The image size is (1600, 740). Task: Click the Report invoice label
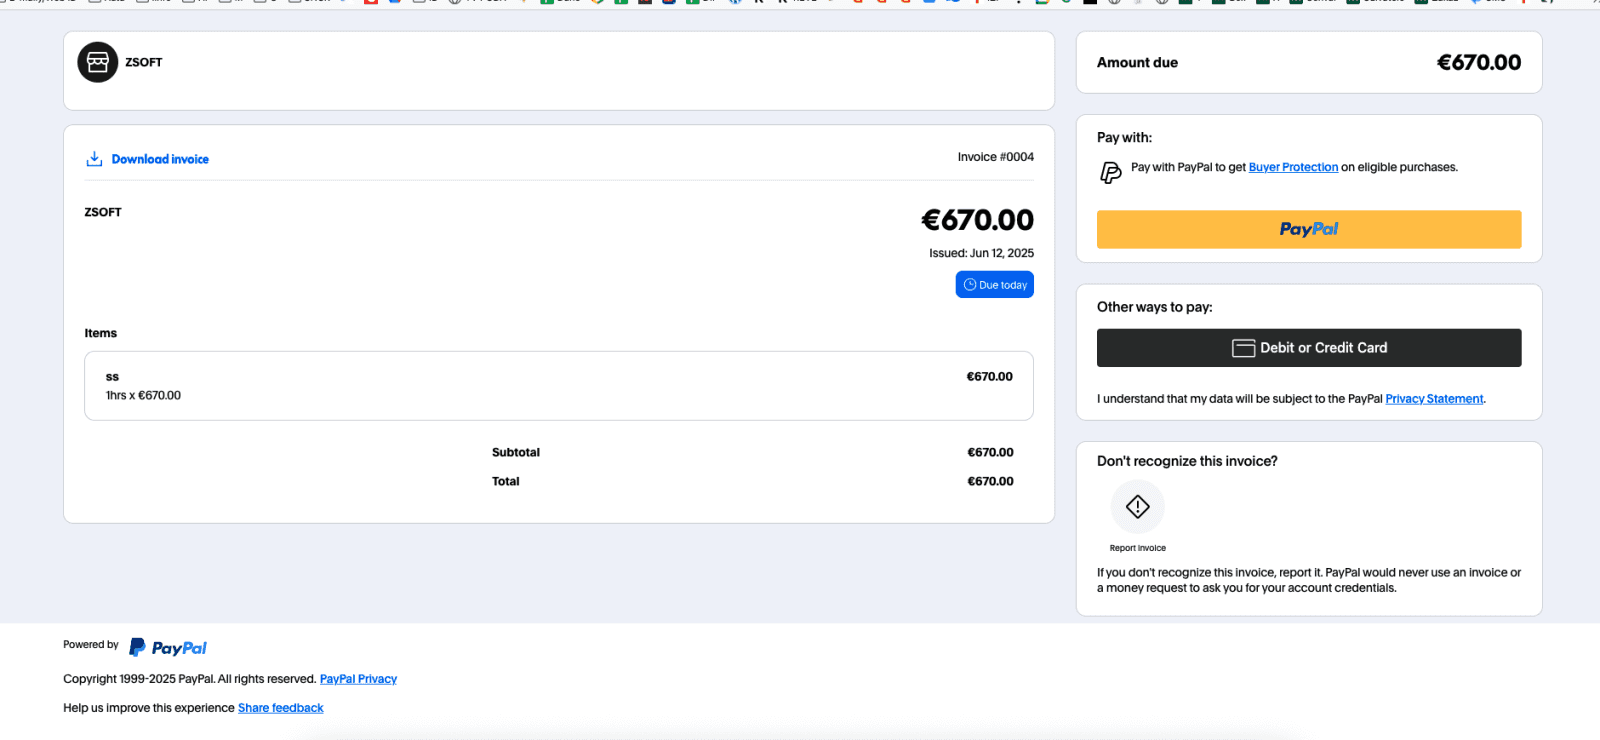(1138, 548)
